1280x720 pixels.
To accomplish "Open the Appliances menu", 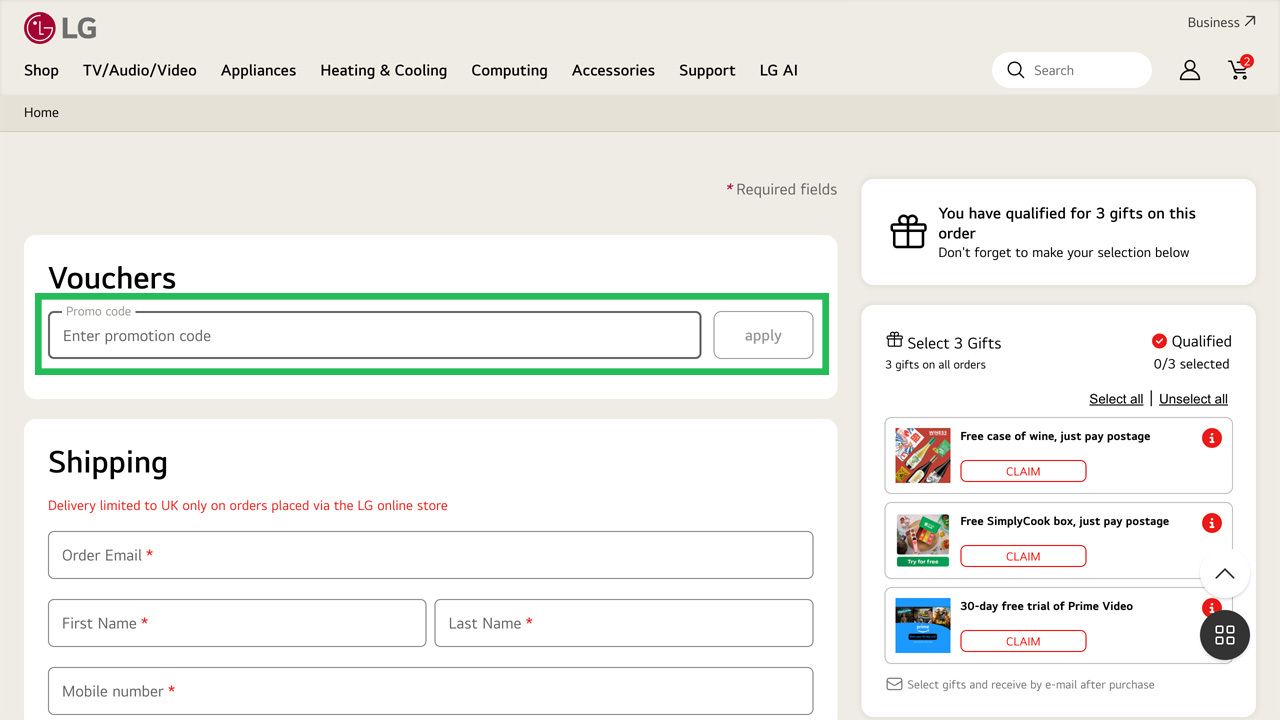I will point(258,70).
